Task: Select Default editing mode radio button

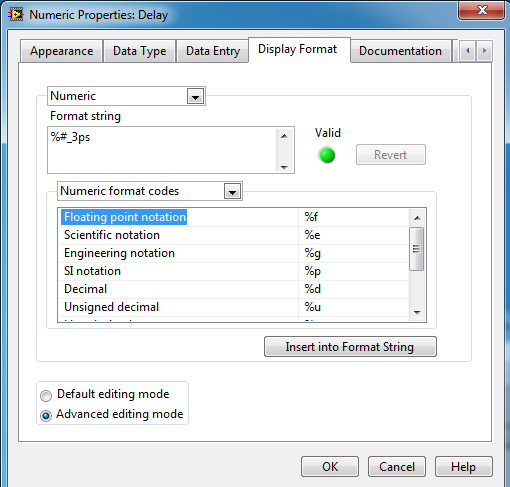Action: click(x=46, y=396)
